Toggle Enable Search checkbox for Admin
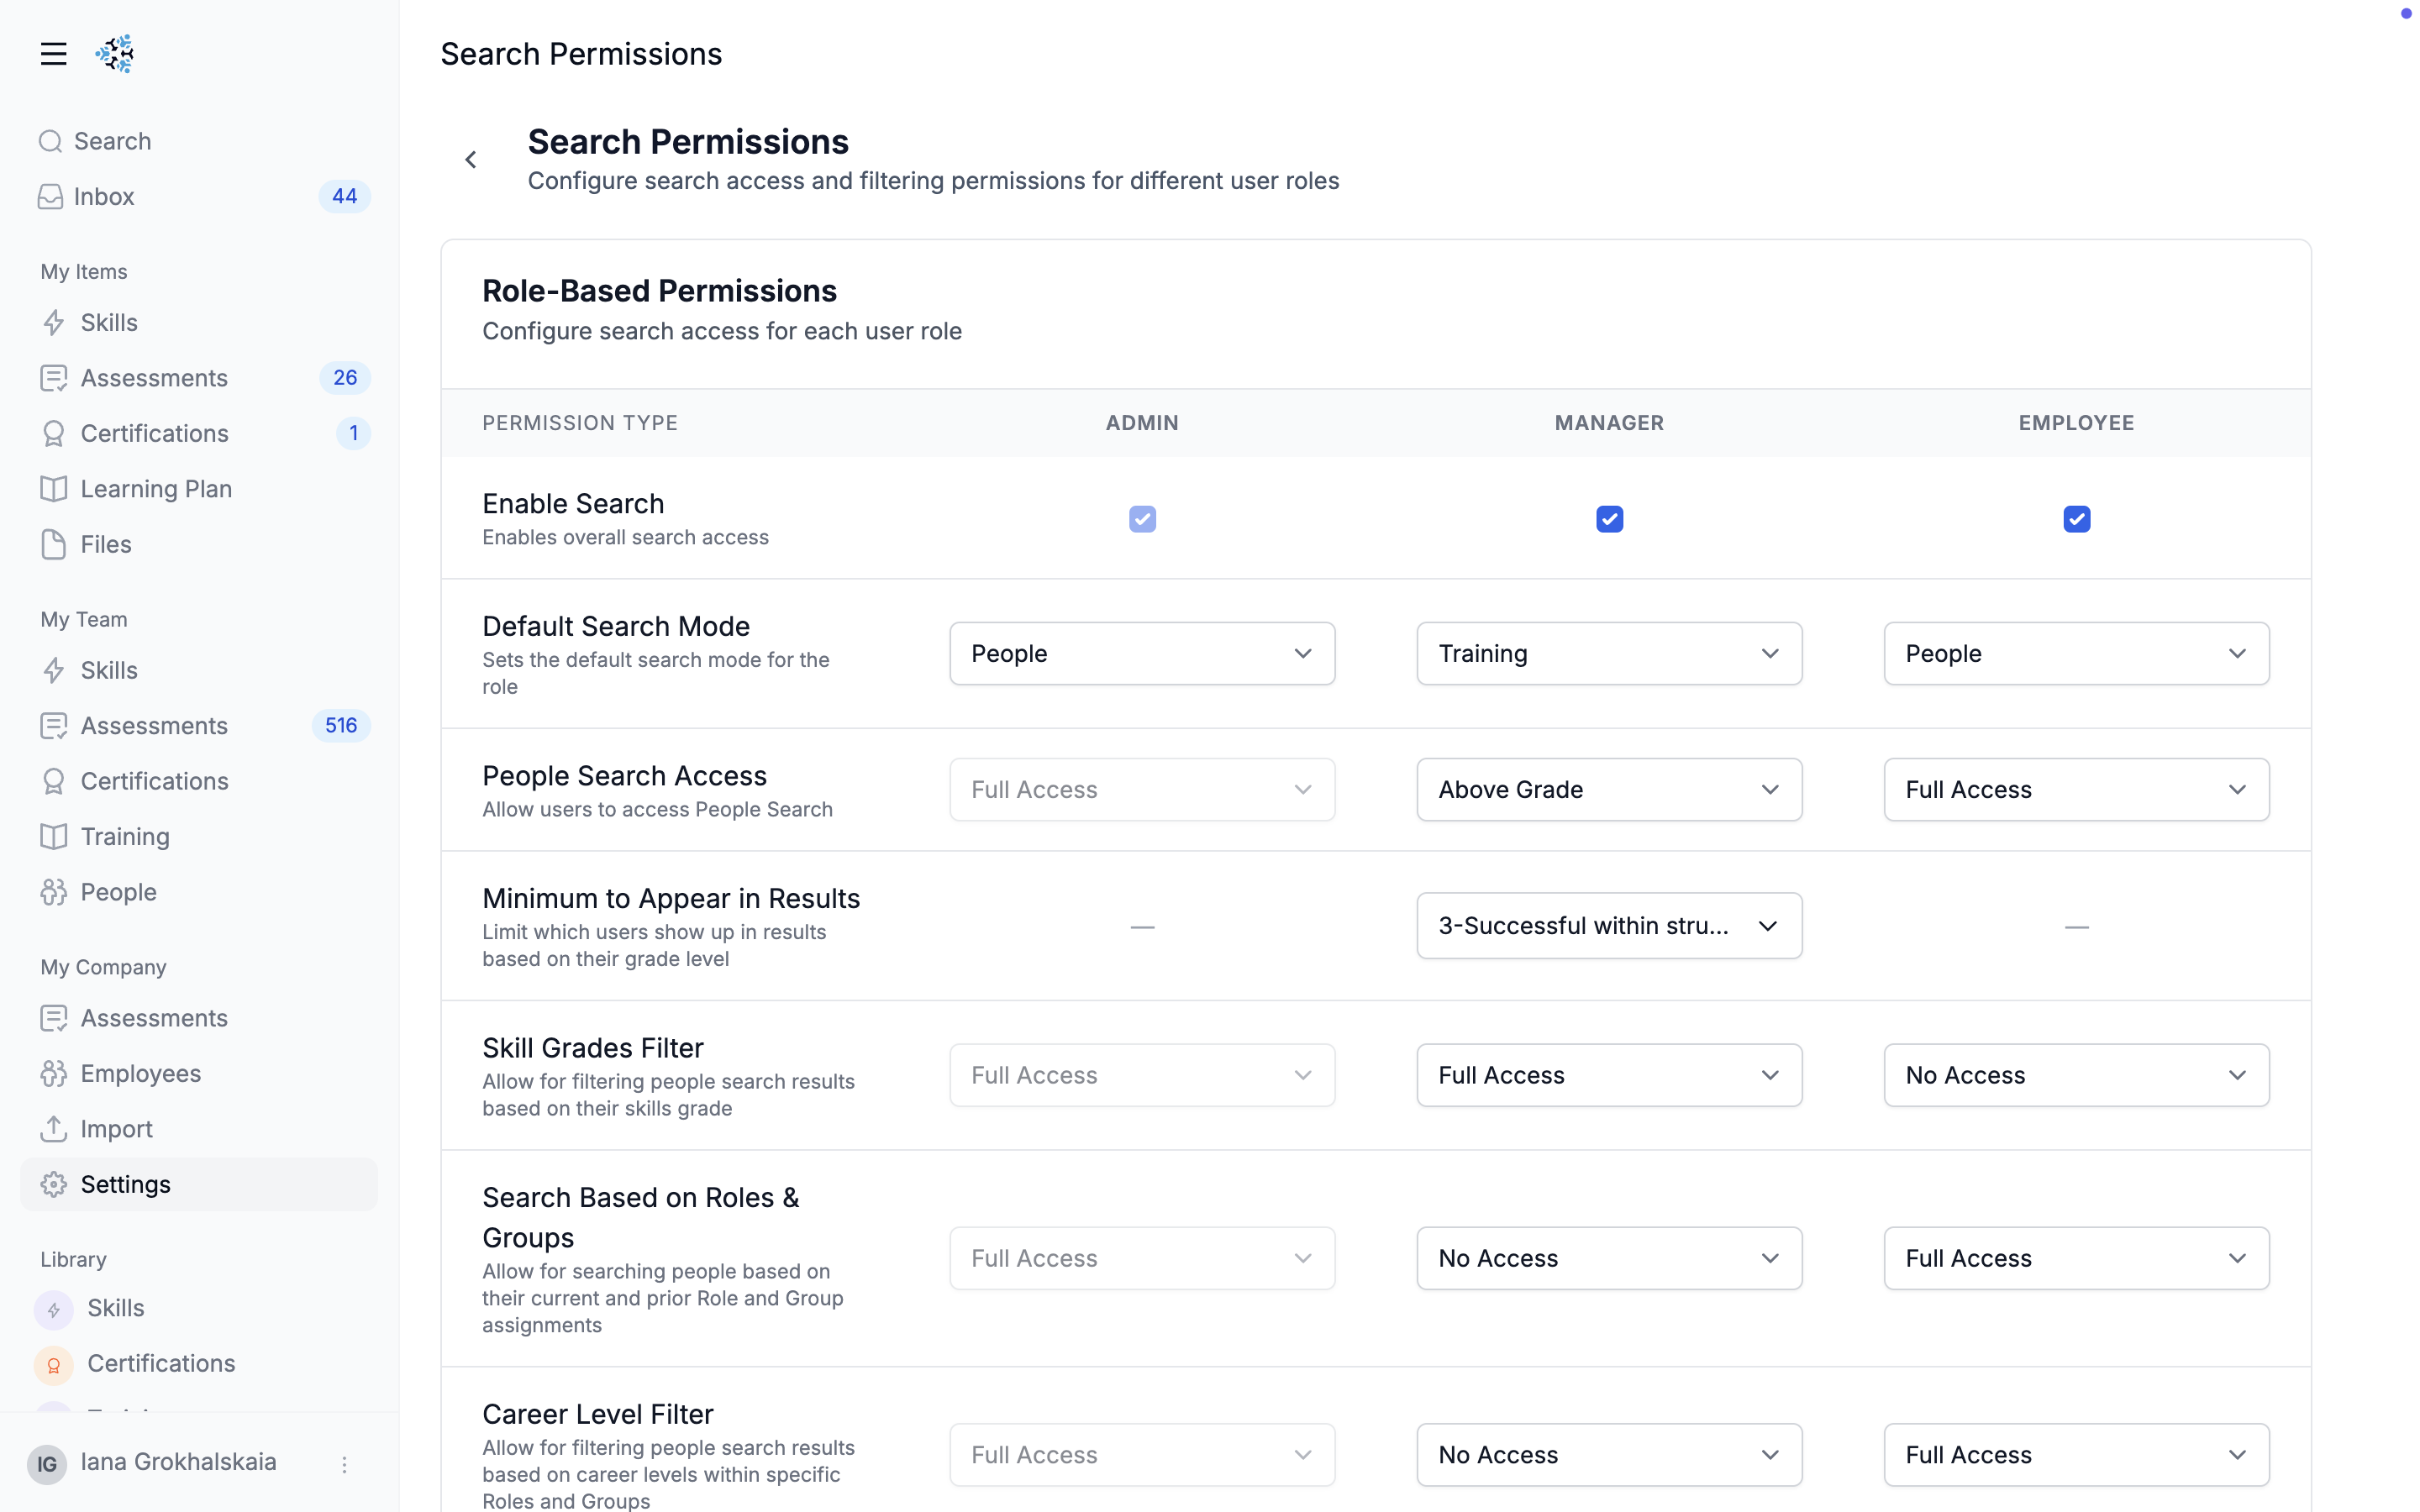 tap(1142, 519)
